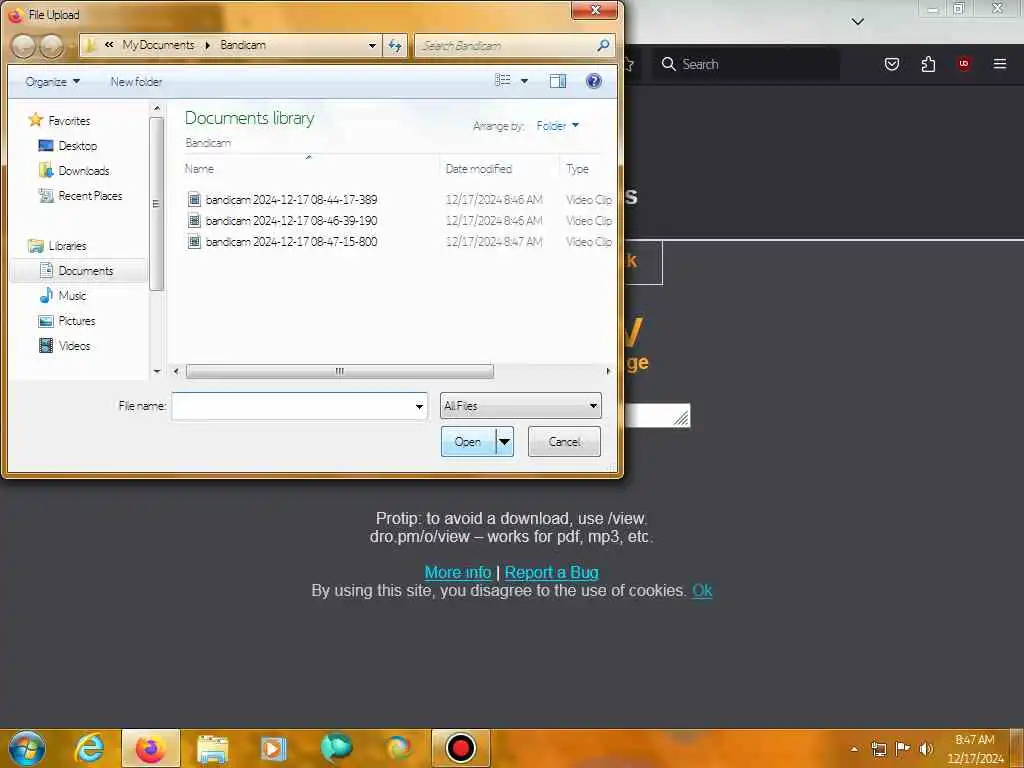Create a New folder

tap(136, 82)
